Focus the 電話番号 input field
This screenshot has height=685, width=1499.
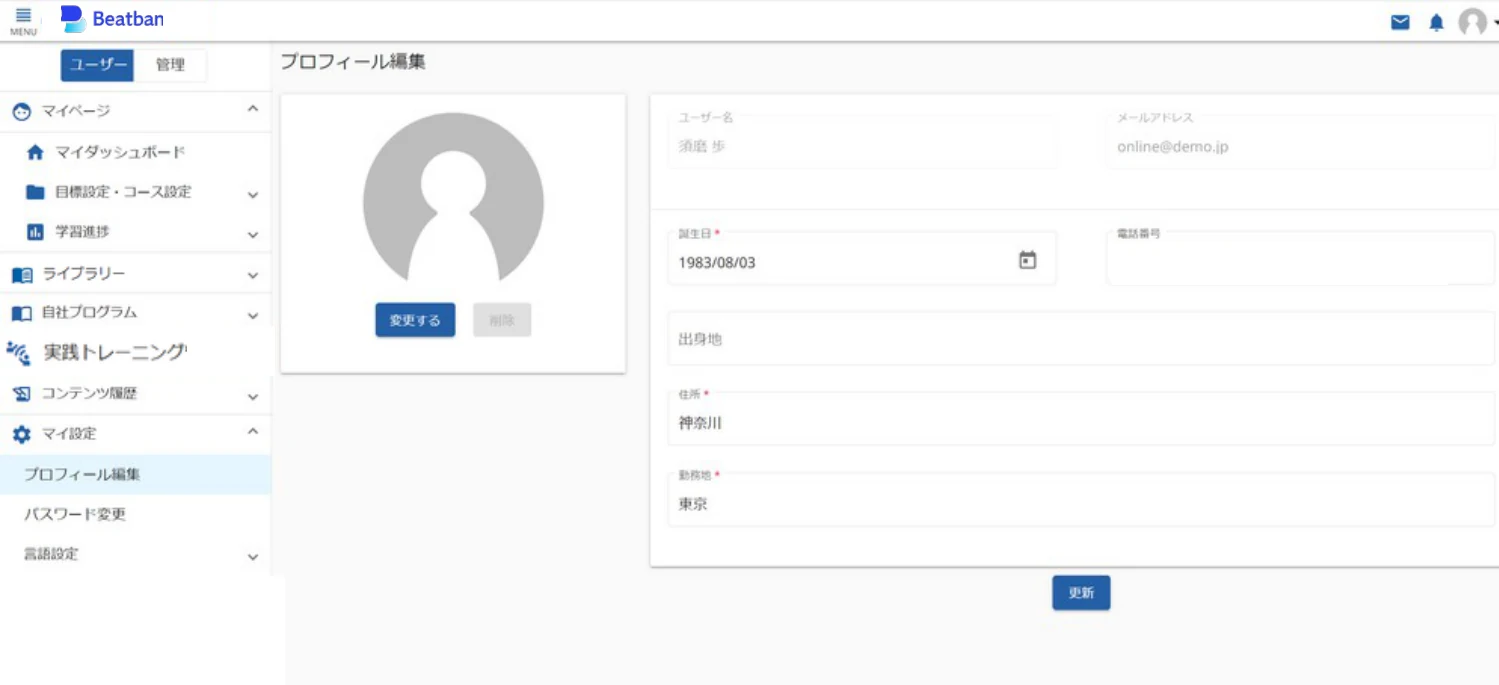(1301, 258)
